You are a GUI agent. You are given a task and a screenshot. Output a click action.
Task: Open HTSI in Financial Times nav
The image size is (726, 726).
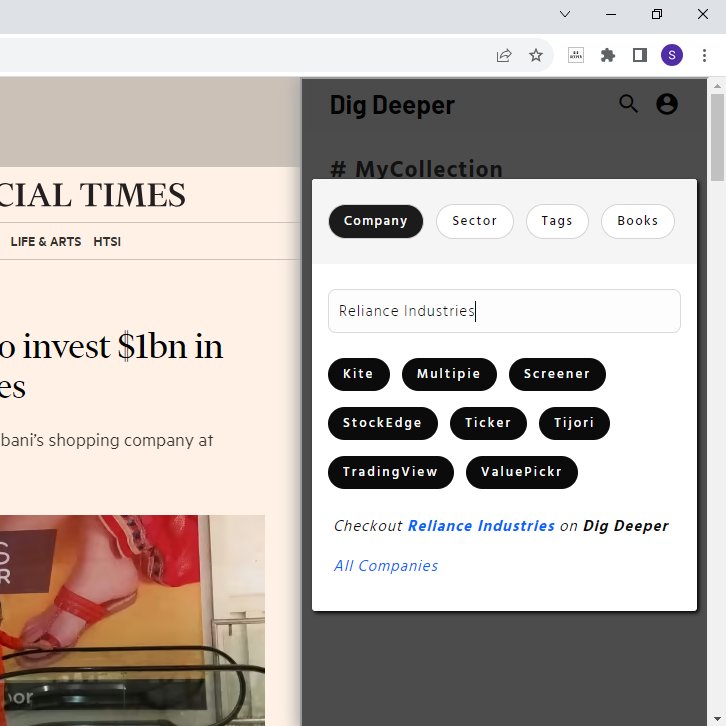(x=107, y=242)
